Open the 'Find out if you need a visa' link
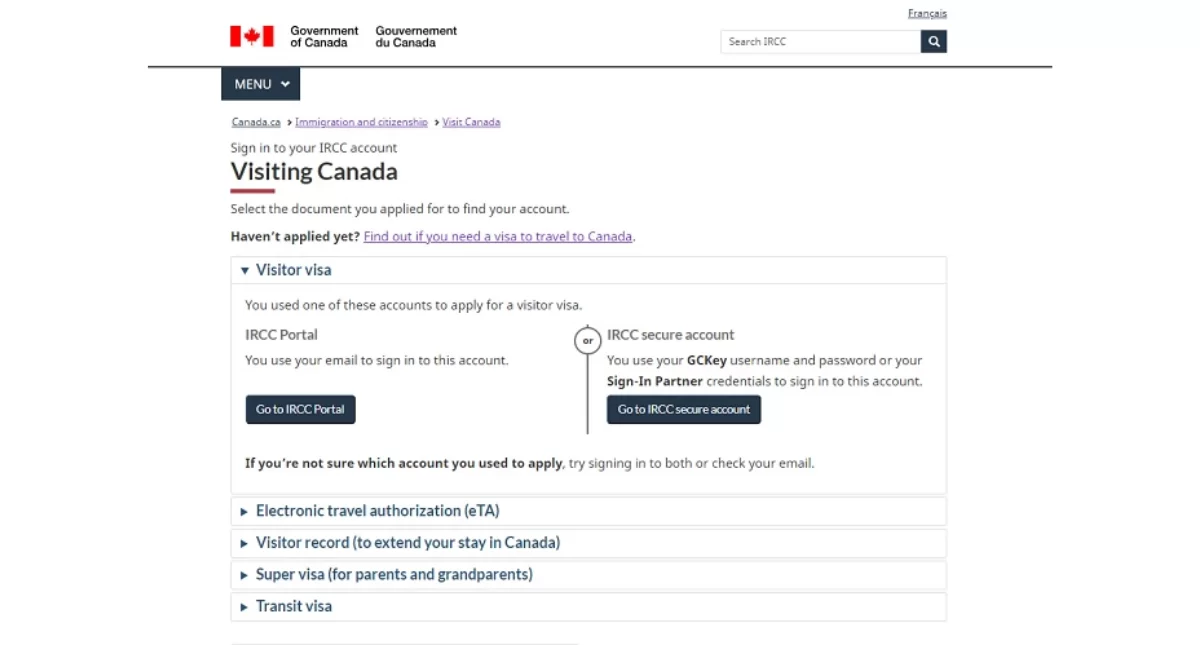Image resolution: width=1200 pixels, height=645 pixels. pyautogui.click(x=497, y=236)
